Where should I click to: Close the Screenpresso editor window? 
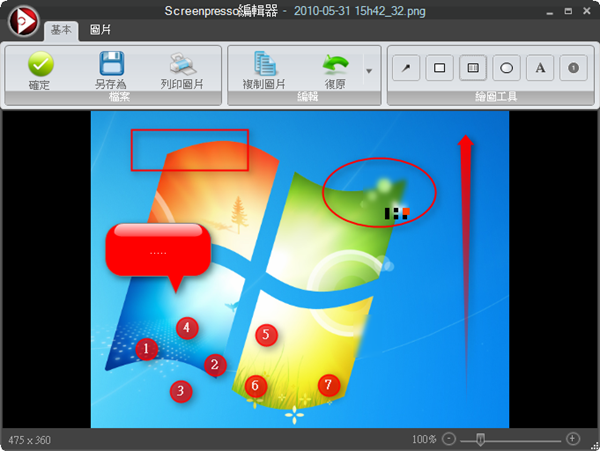pos(587,11)
